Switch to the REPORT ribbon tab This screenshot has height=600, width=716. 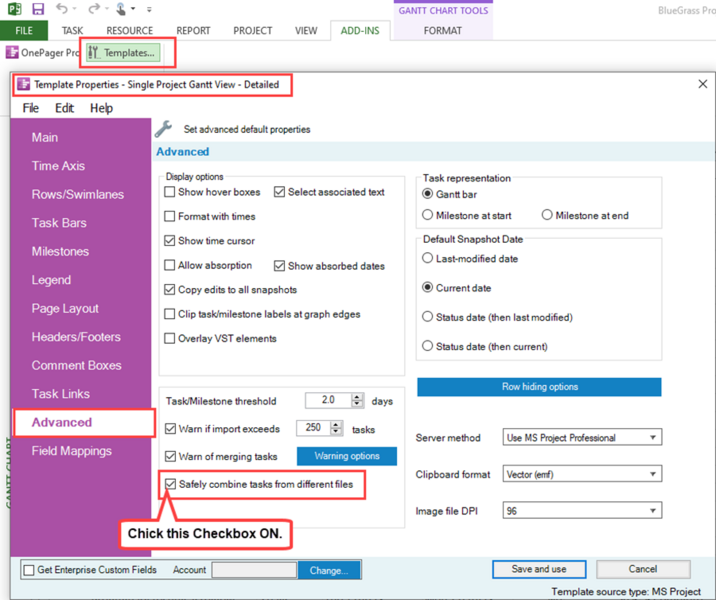pos(193,31)
